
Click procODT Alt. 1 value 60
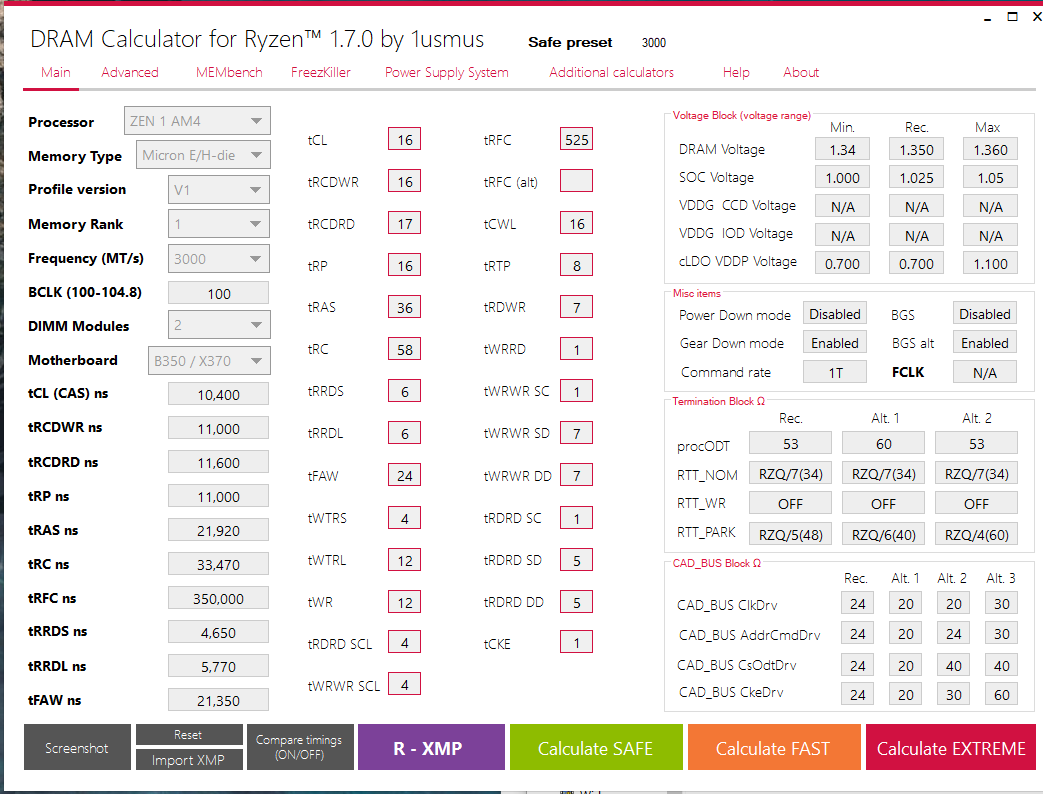[883, 444]
